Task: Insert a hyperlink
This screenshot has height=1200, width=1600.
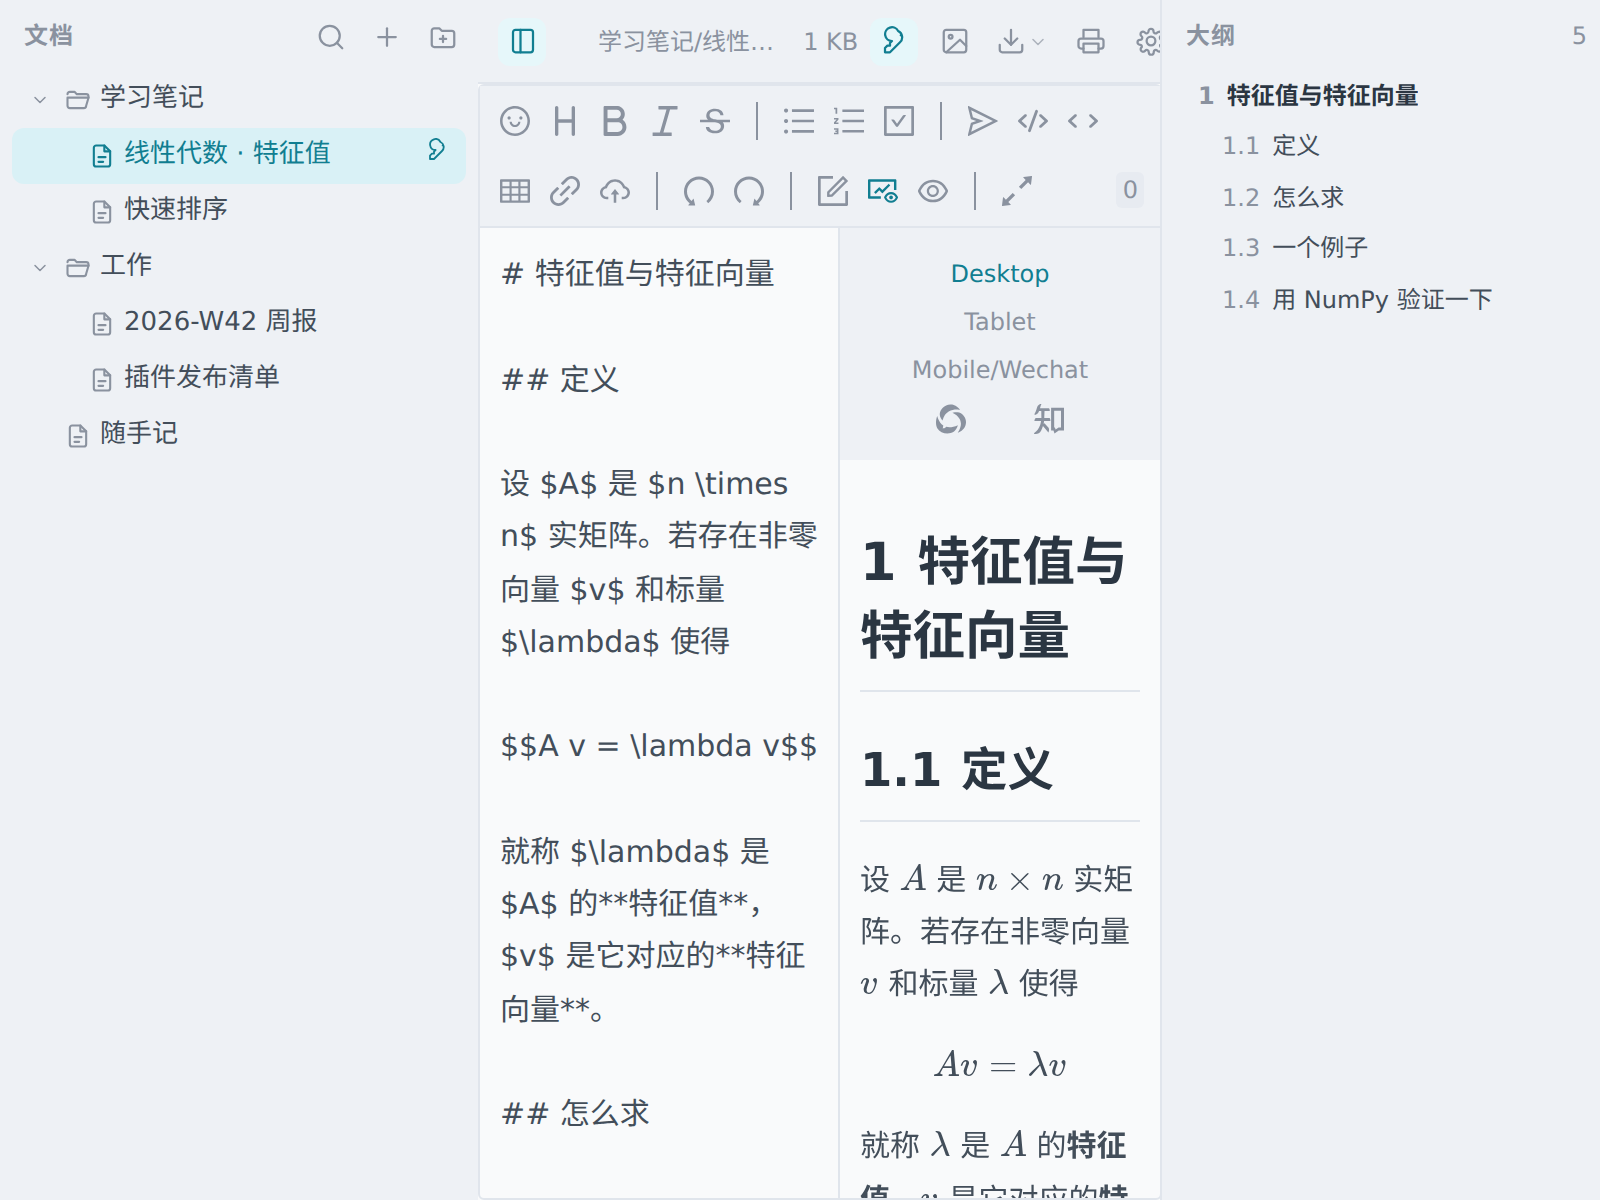Action: (565, 191)
